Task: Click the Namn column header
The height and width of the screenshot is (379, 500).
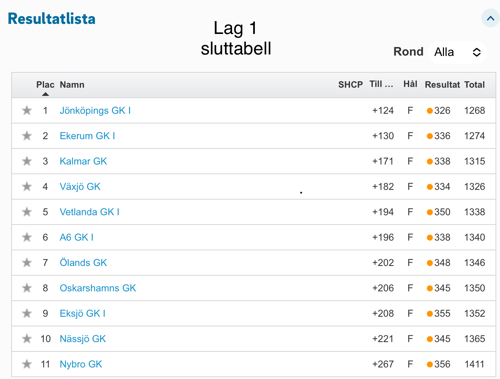Action: 72,85
